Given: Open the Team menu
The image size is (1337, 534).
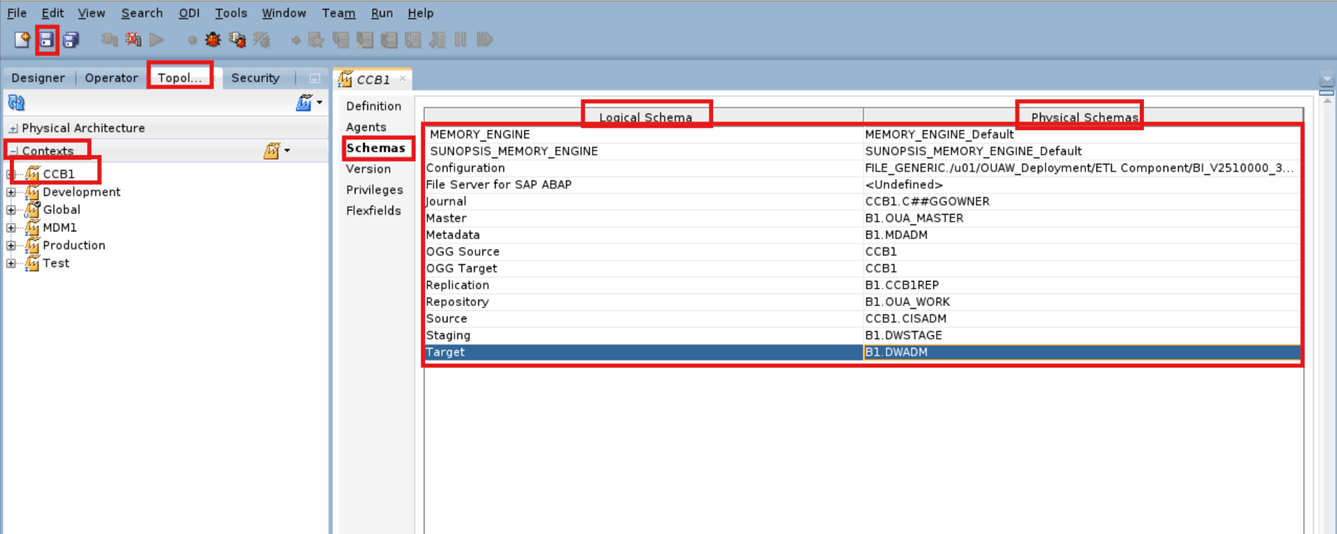Looking at the screenshot, I should click(338, 13).
